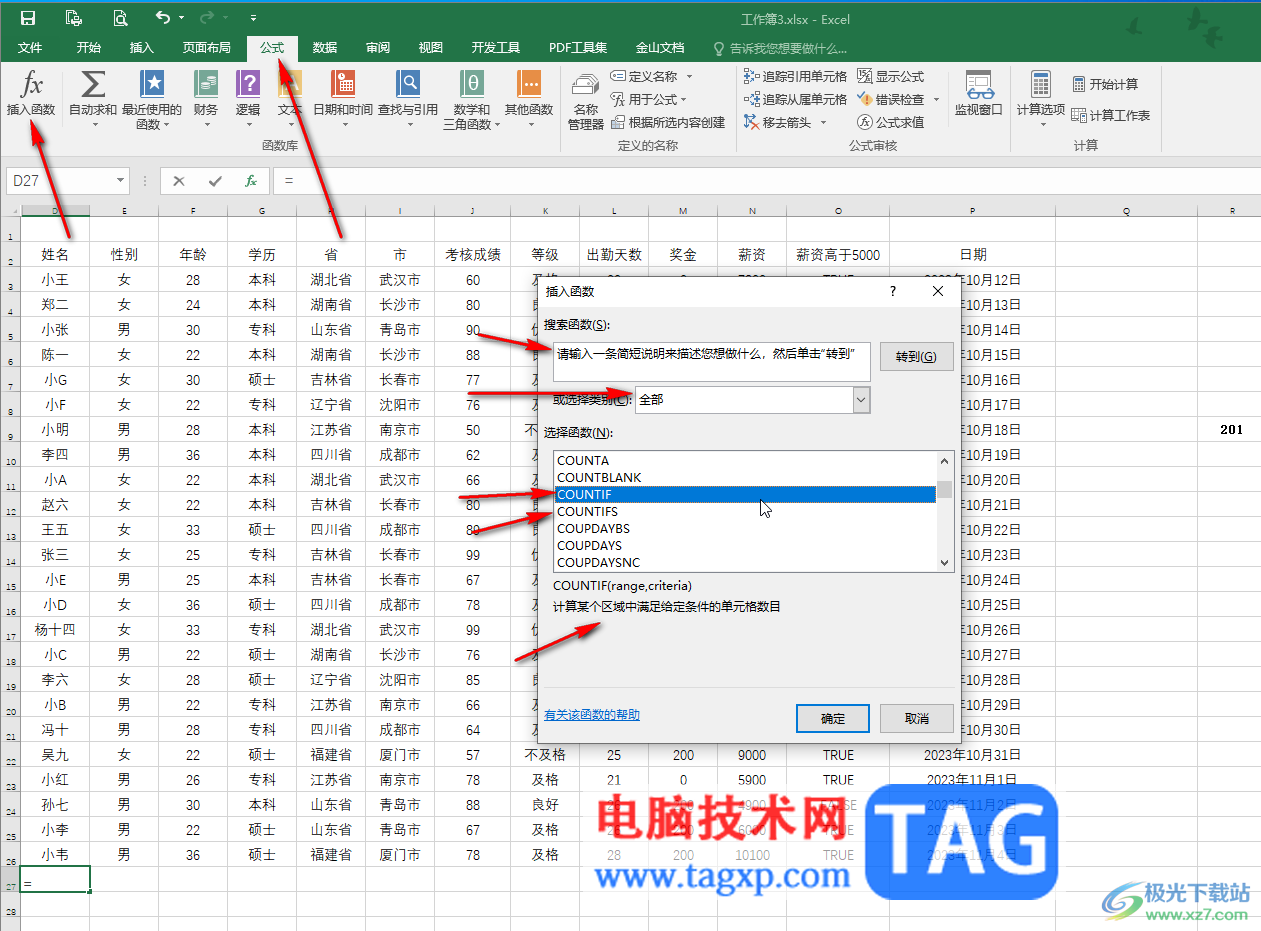Switch to the 页面布局 ribbon tab
The width and height of the screenshot is (1261, 931).
coord(206,47)
